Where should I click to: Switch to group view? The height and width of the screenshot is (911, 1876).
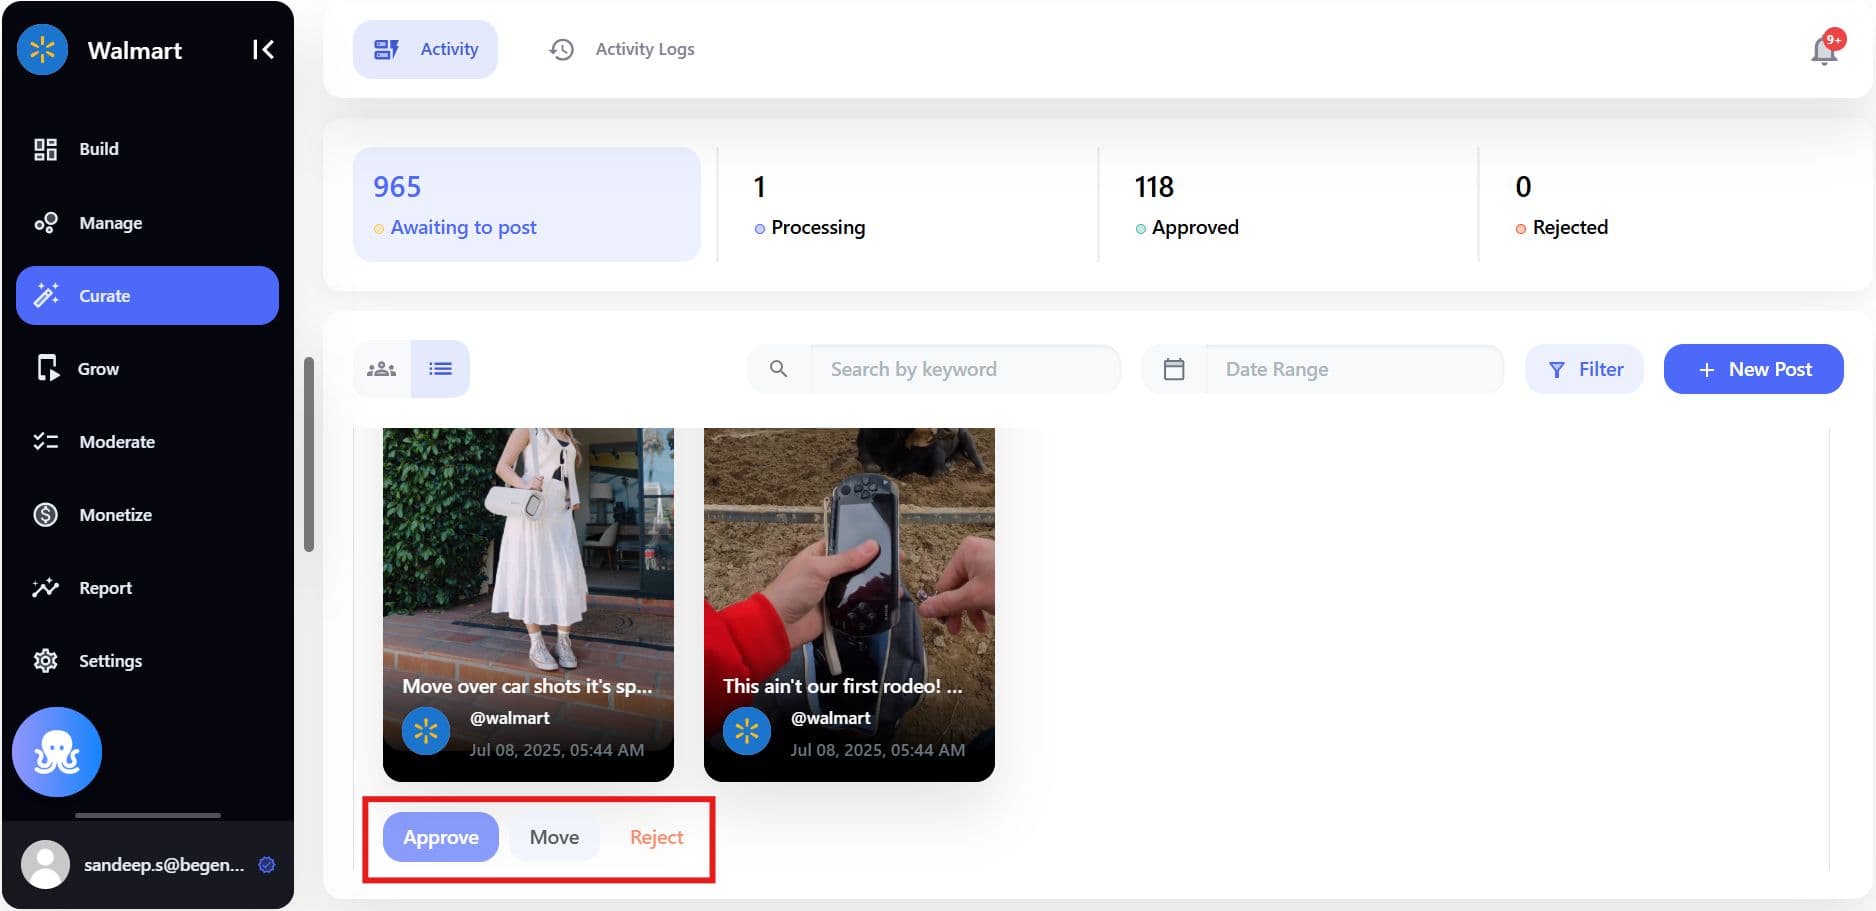pos(382,369)
